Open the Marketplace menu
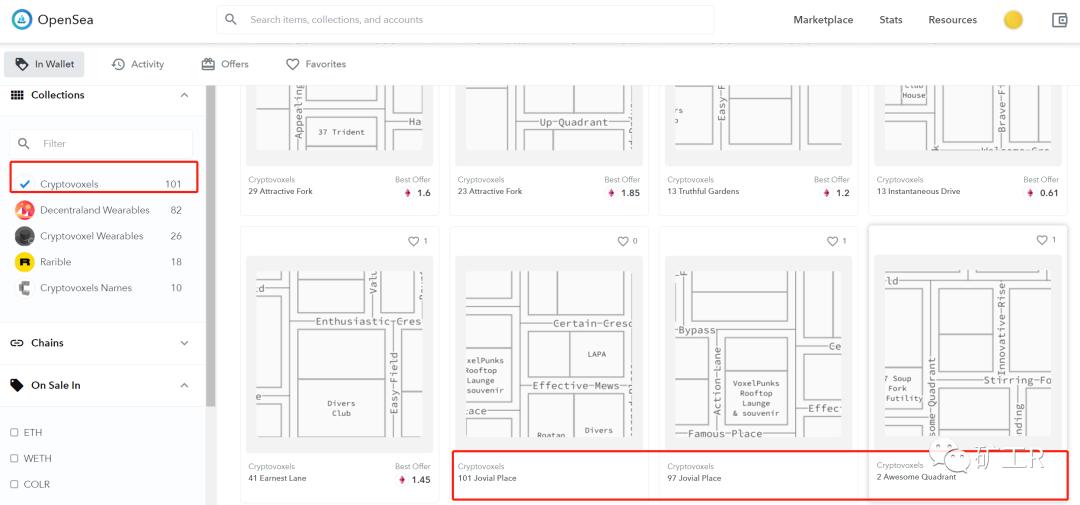This screenshot has width=1080, height=505. (823, 20)
